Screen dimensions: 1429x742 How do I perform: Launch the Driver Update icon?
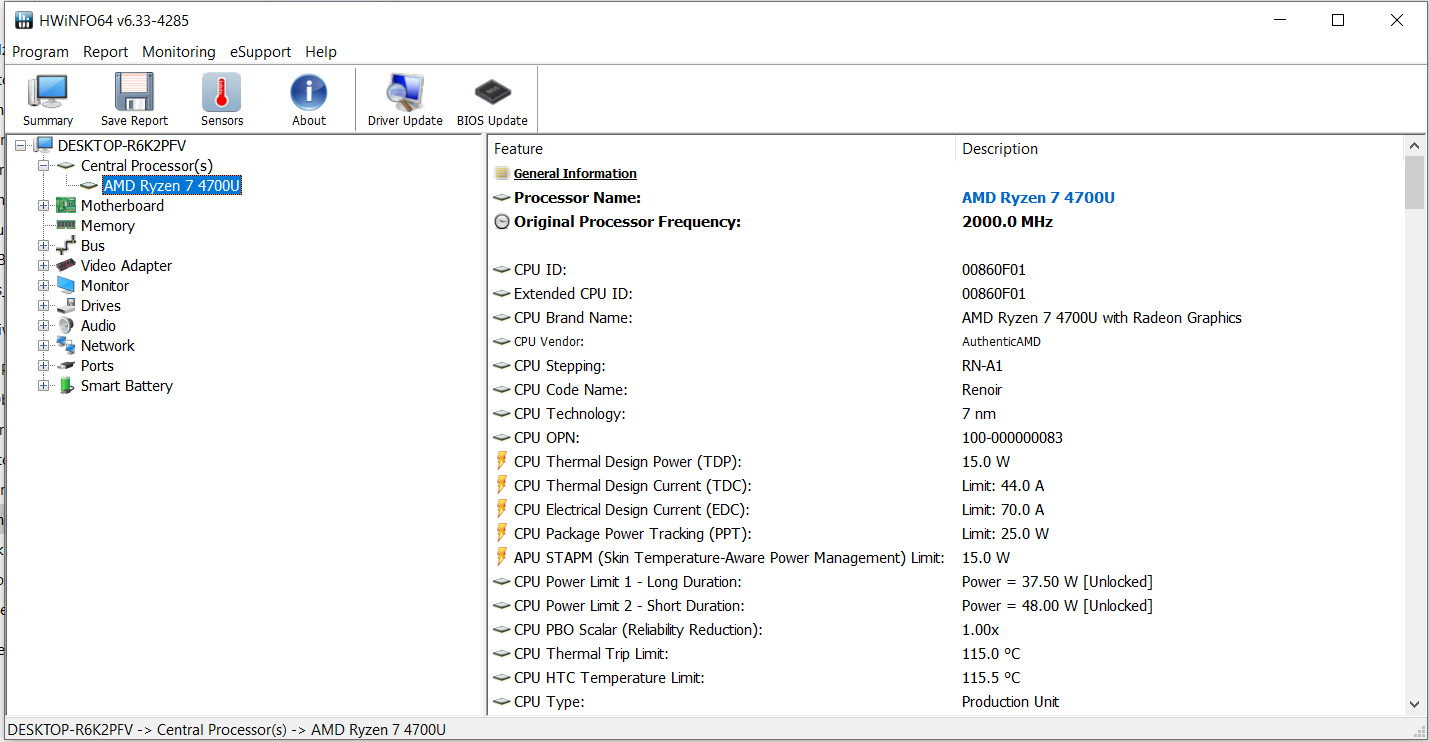pos(405,93)
